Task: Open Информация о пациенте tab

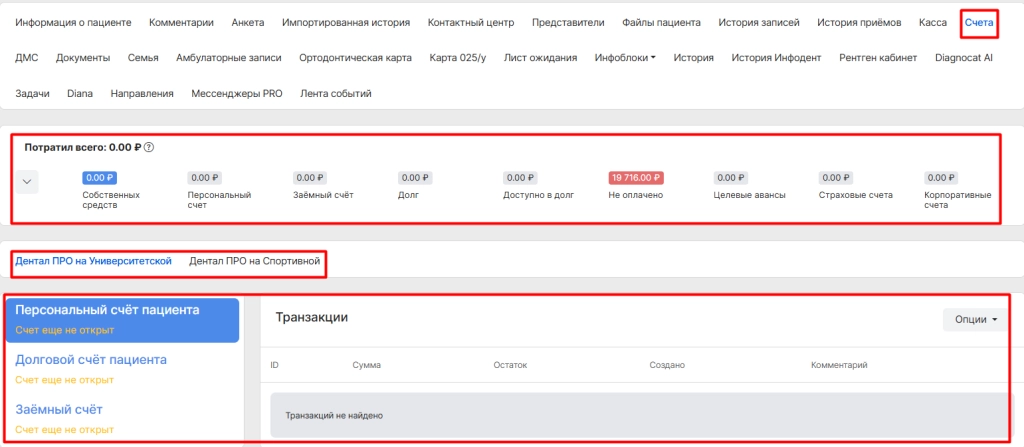Action: coord(73,22)
